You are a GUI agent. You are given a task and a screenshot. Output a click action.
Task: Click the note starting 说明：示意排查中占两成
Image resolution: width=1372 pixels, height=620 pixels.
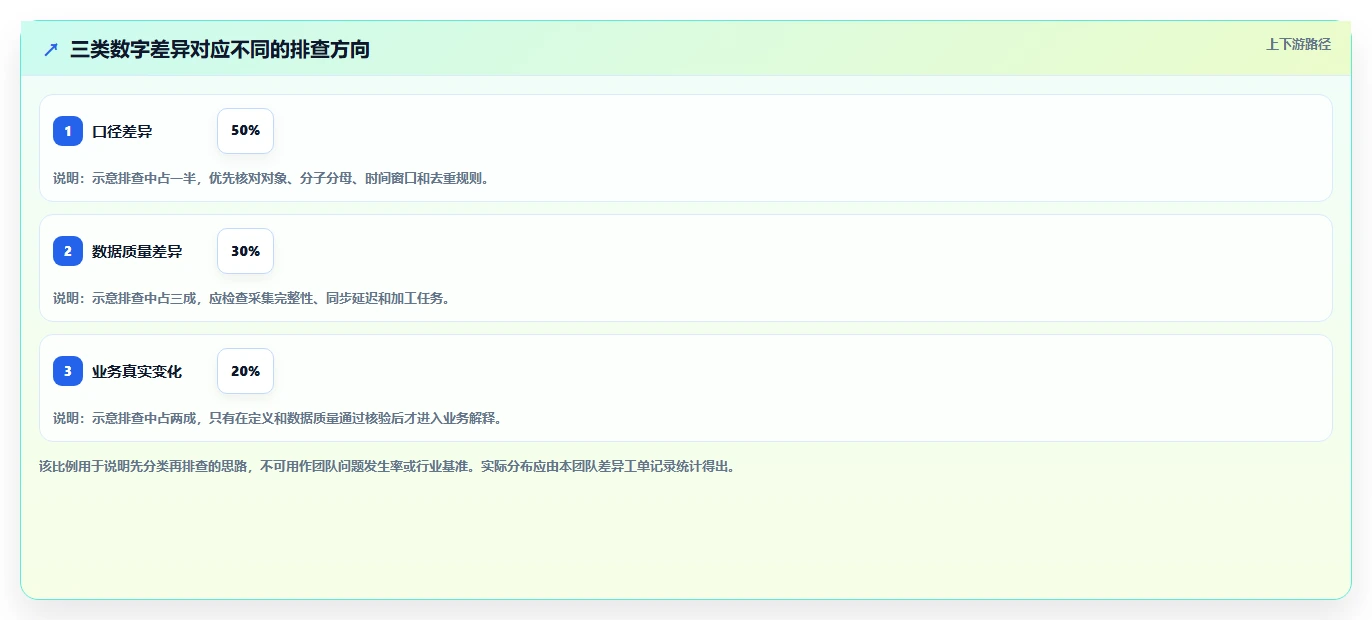click(278, 418)
